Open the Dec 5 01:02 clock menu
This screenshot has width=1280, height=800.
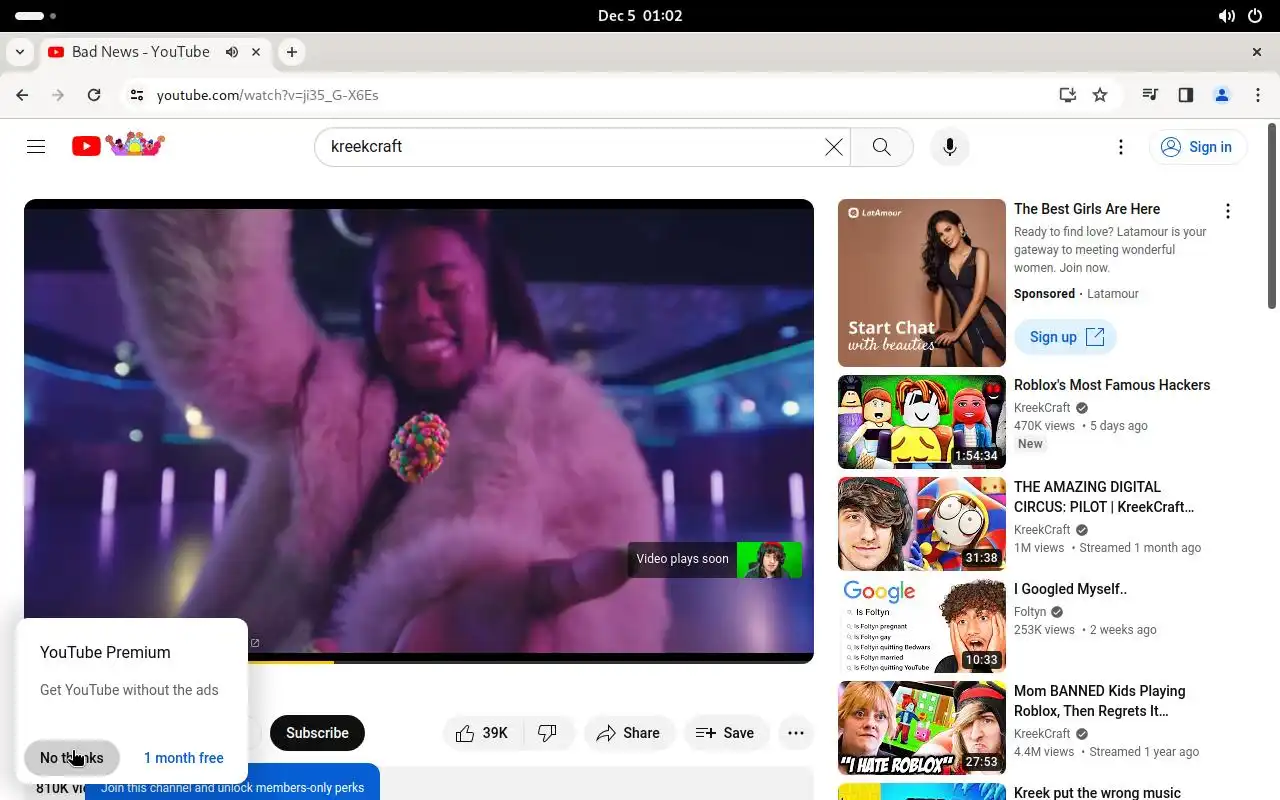(x=640, y=16)
